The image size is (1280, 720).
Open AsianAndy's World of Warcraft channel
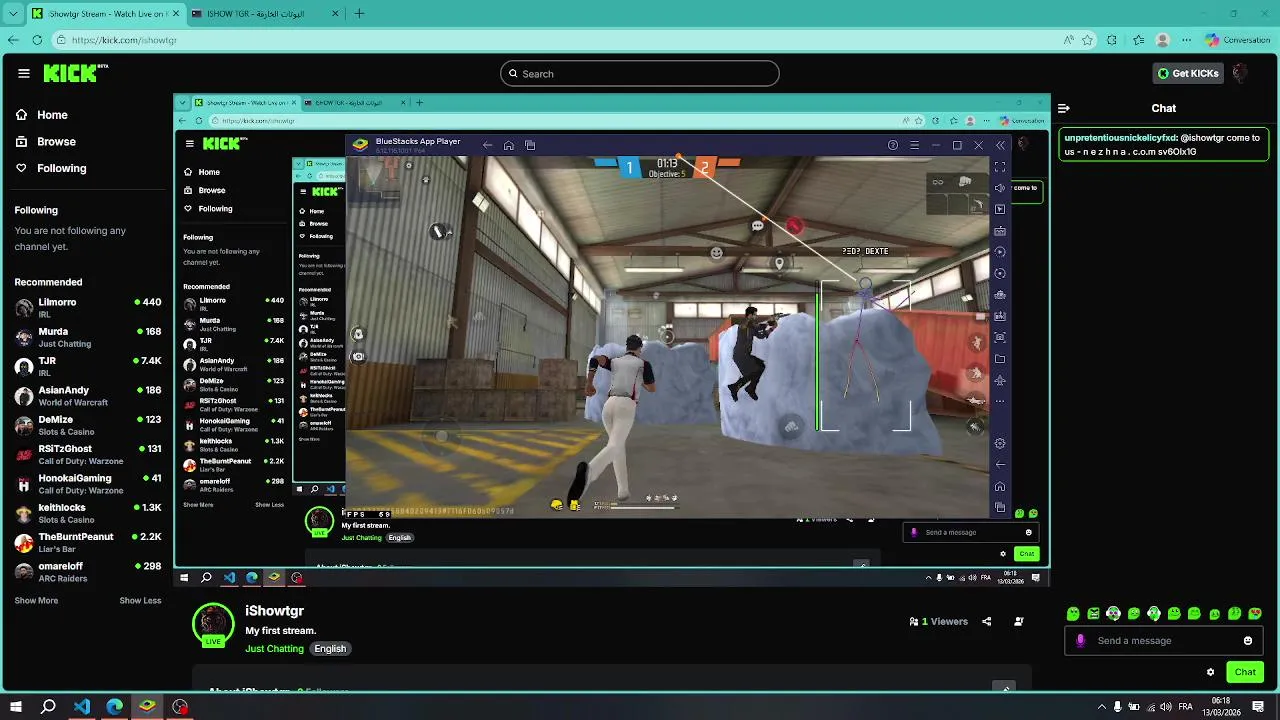tap(88, 395)
